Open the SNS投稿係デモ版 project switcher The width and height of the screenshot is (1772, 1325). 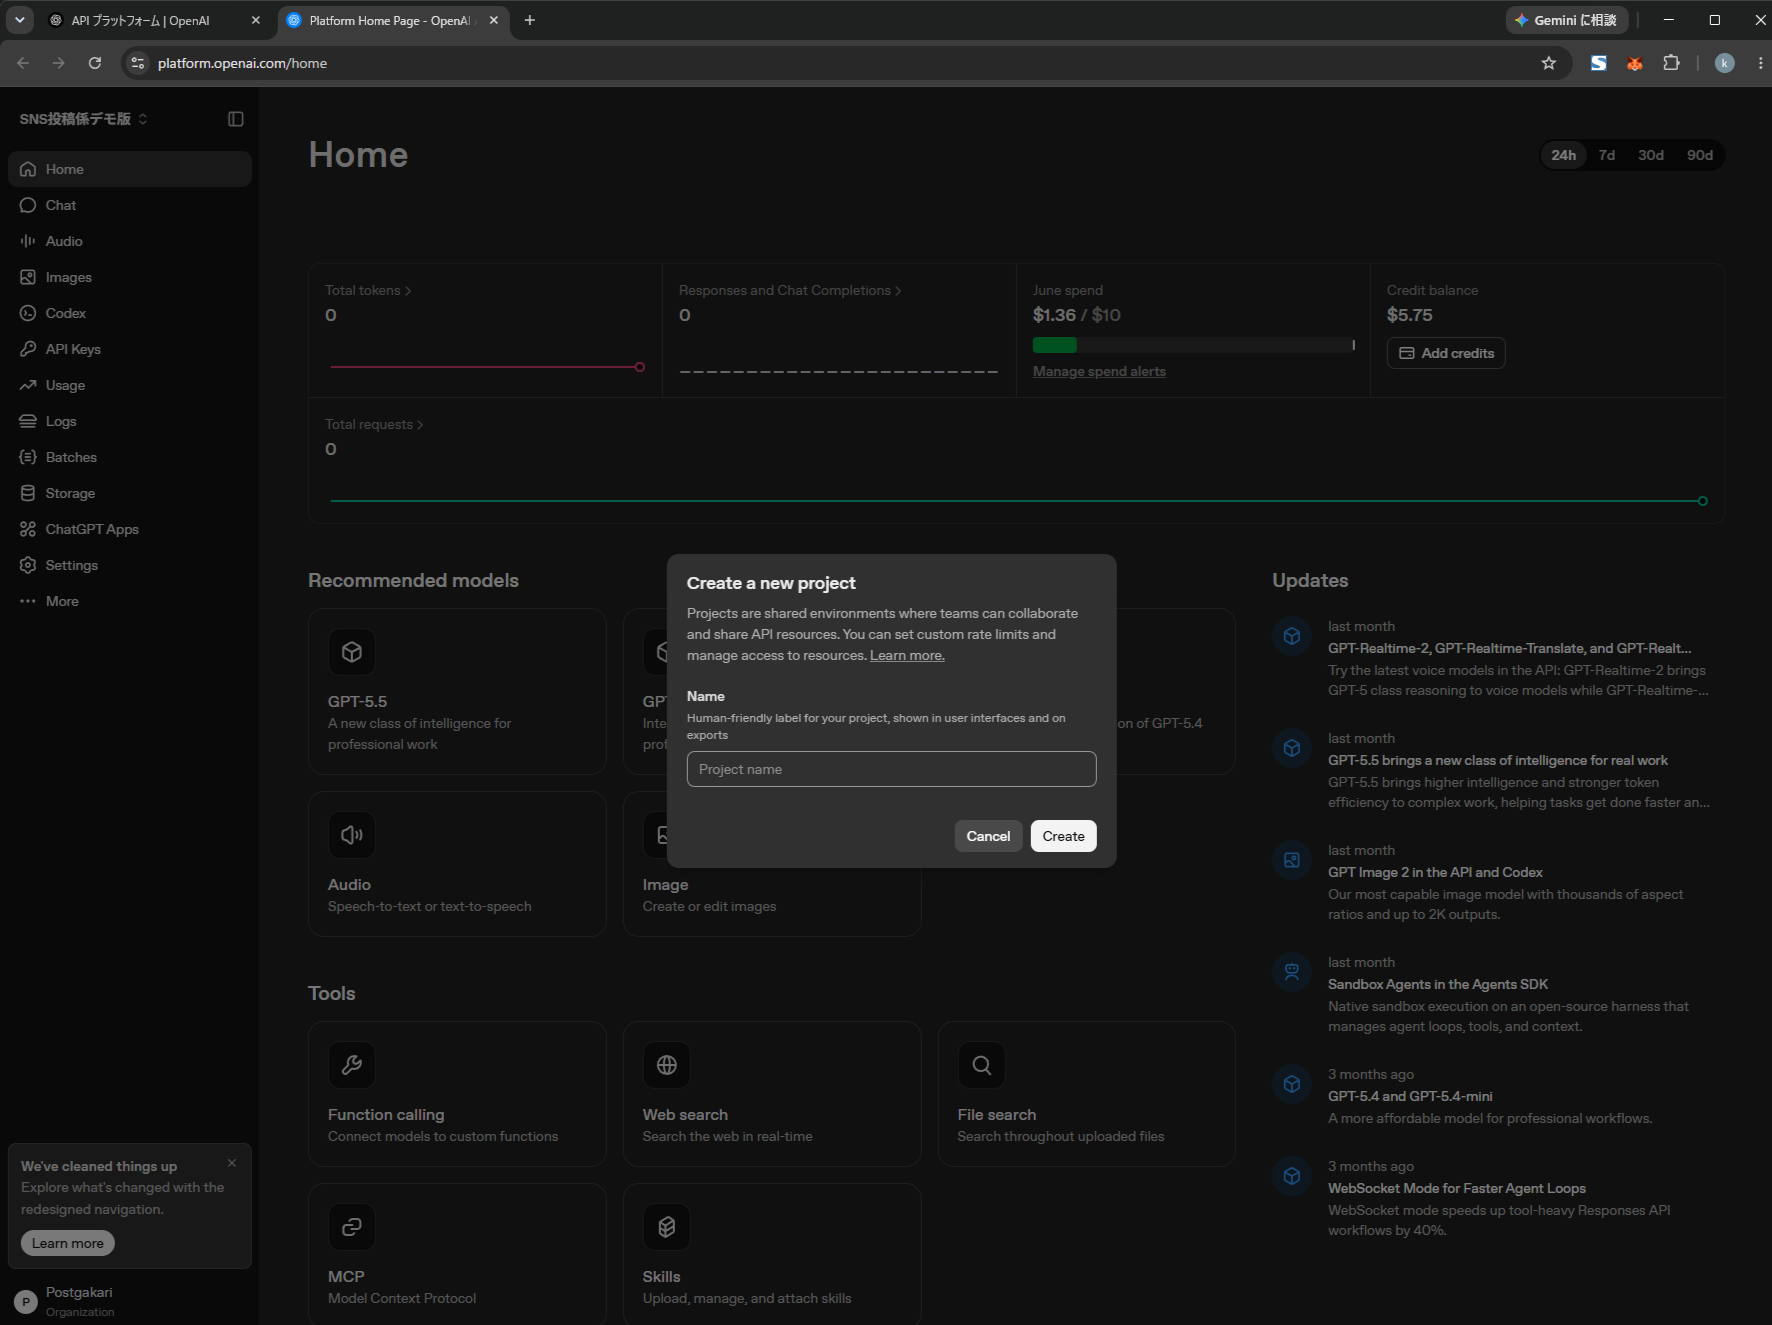(x=84, y=119)
